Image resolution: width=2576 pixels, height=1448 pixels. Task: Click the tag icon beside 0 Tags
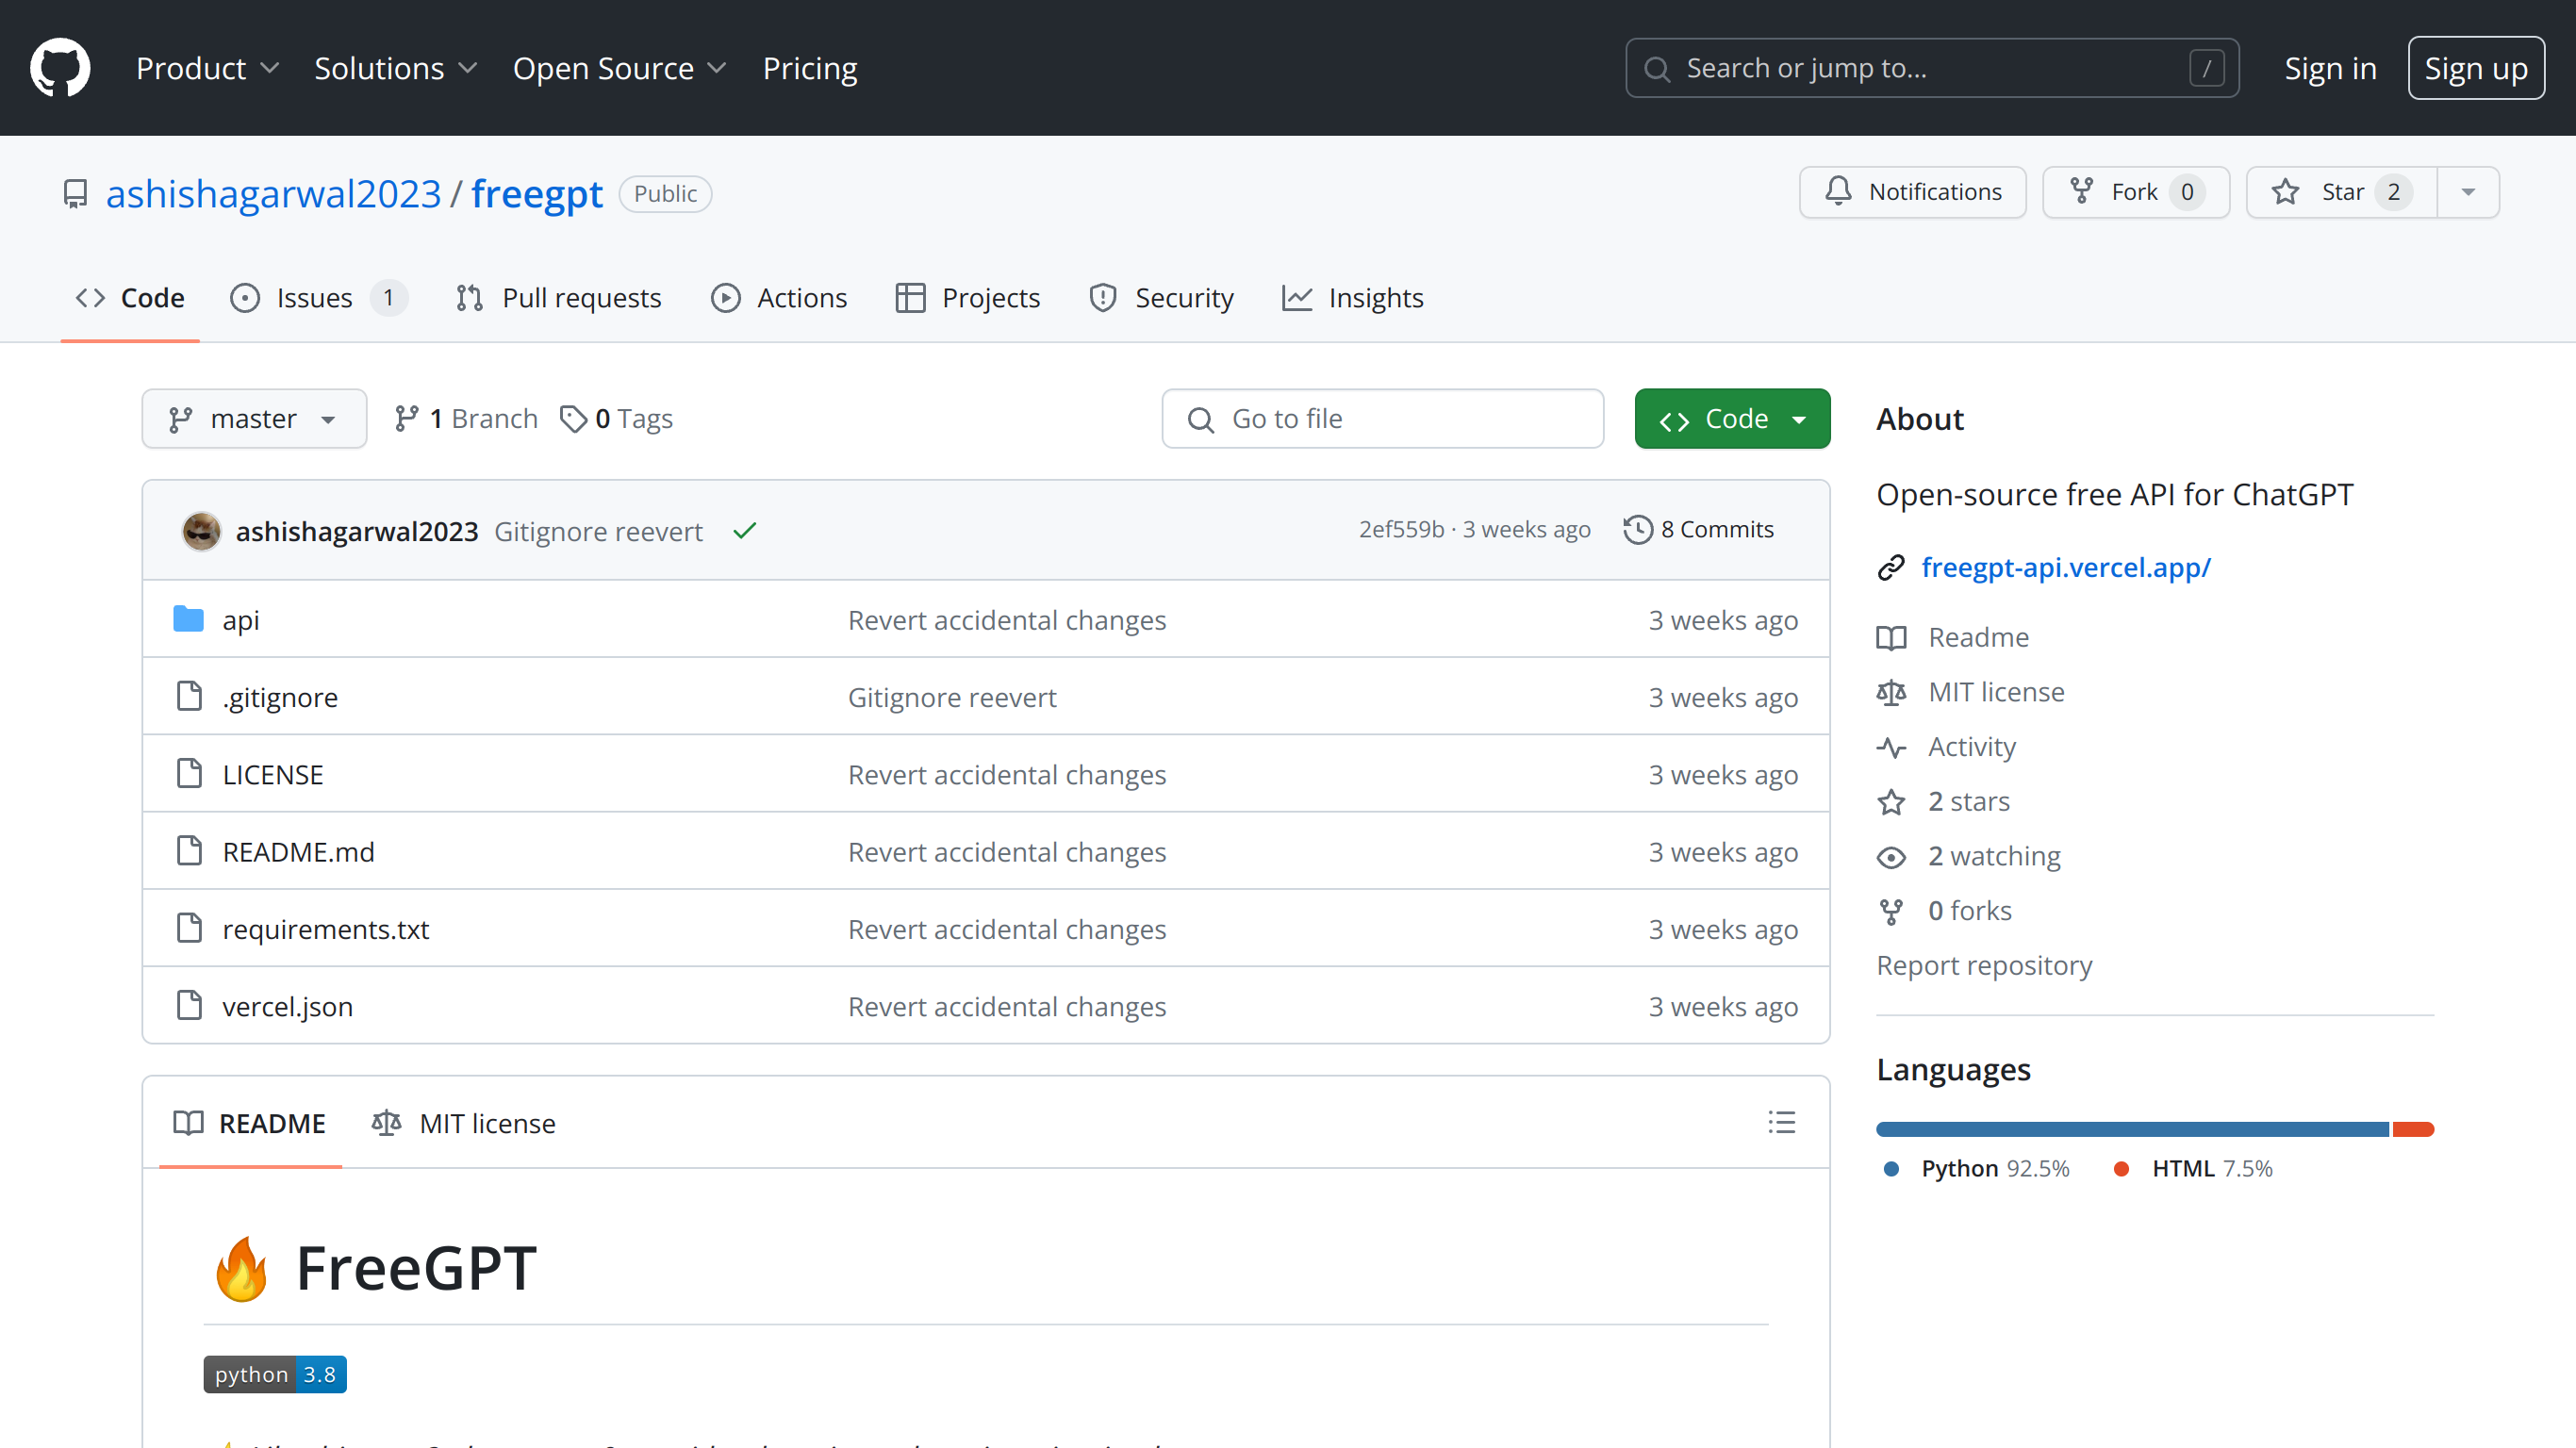(x=572, y=419)
